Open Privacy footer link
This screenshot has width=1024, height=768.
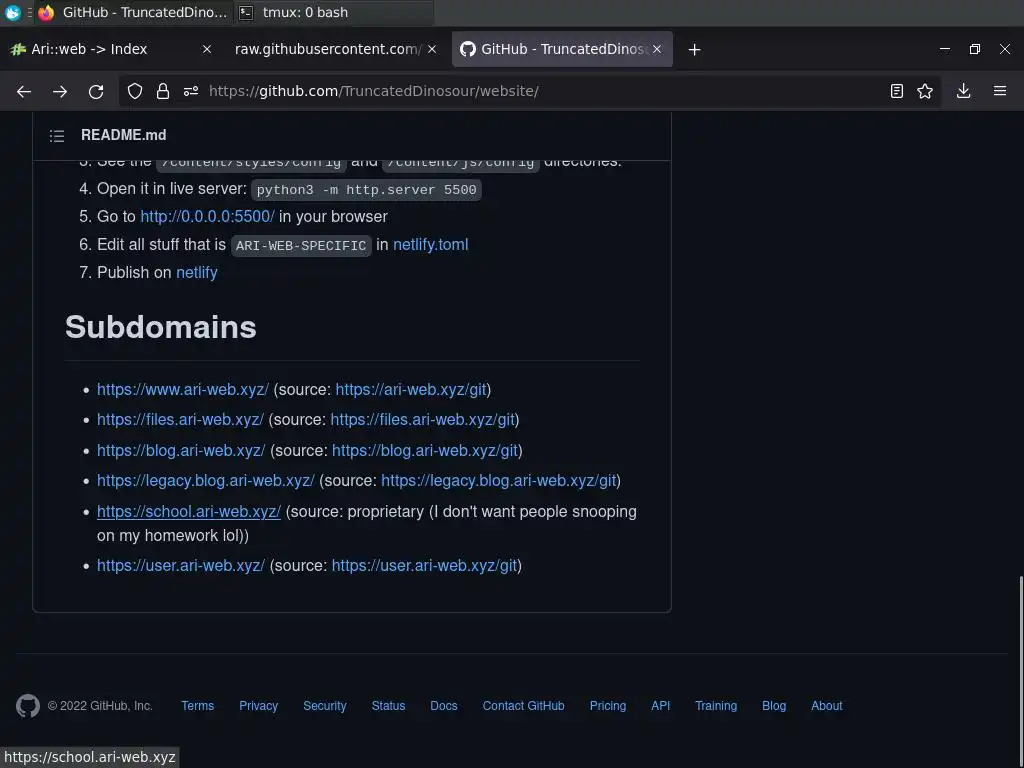pos(258,706)
